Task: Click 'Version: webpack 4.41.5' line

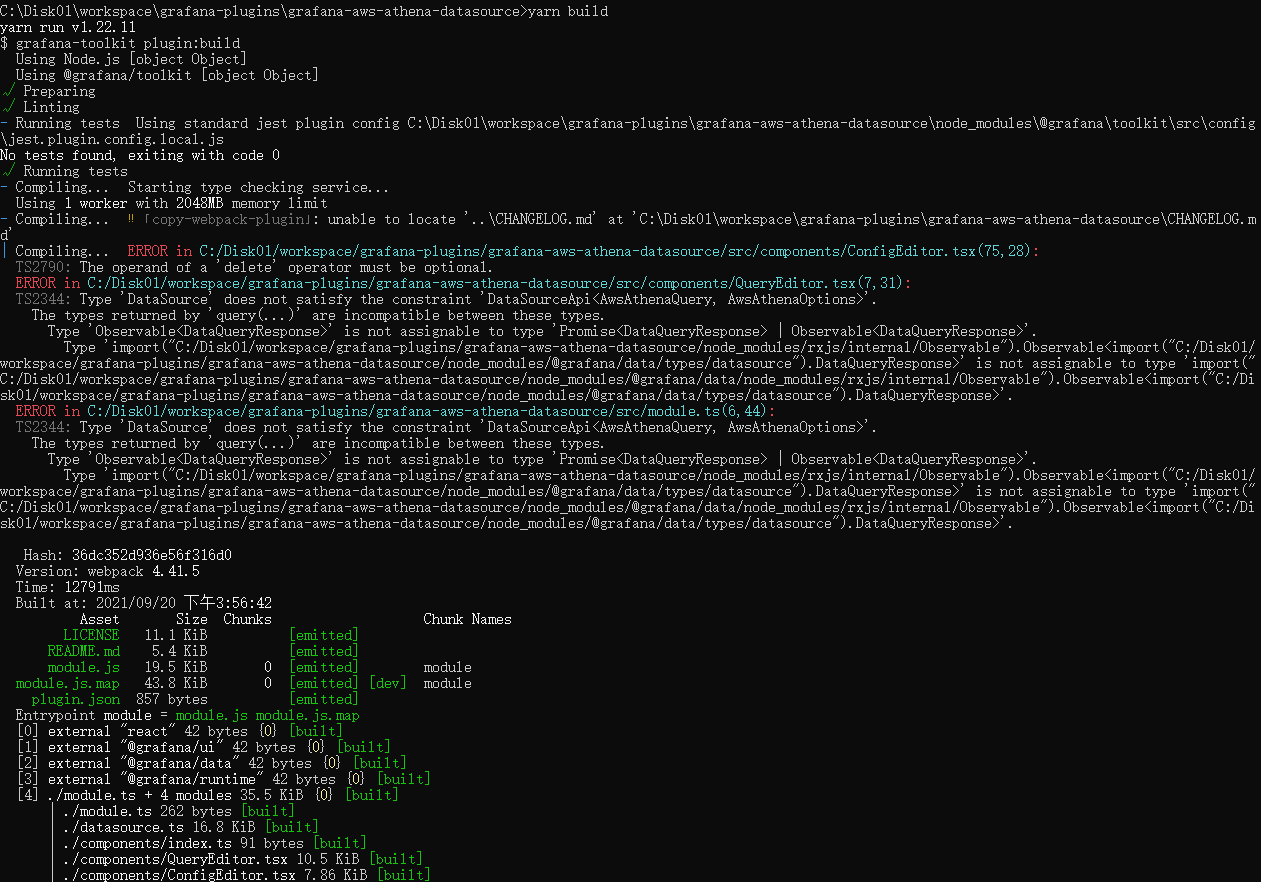Action: (108, 571)
